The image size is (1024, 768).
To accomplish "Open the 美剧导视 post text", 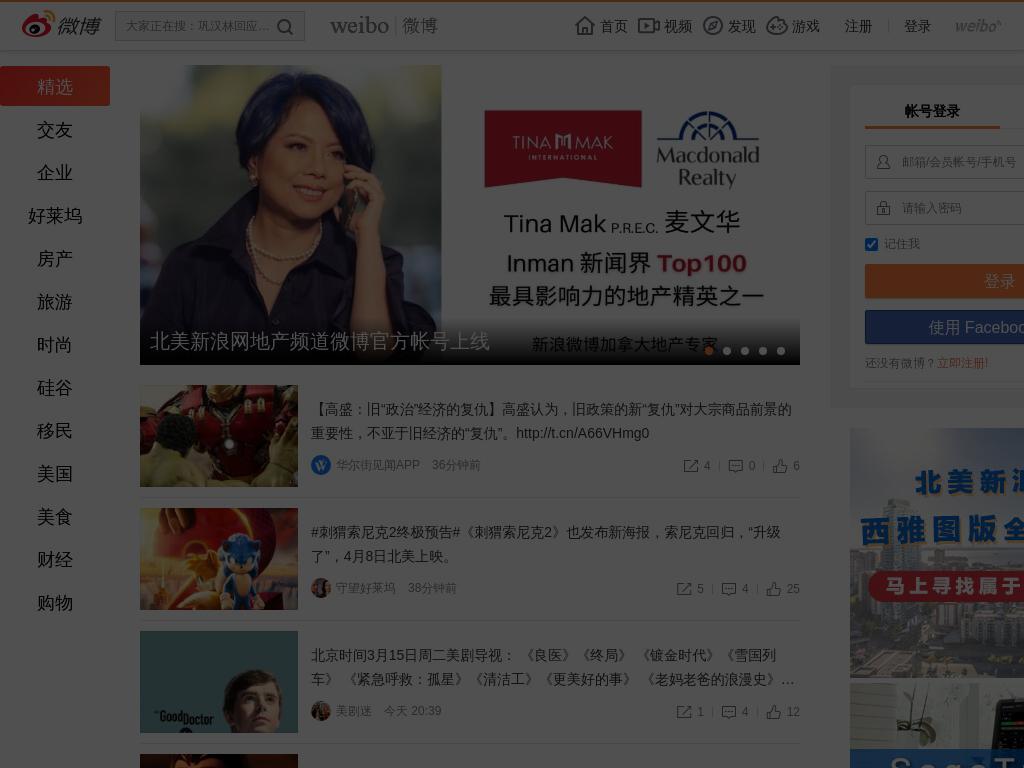I will pos(553,667).
